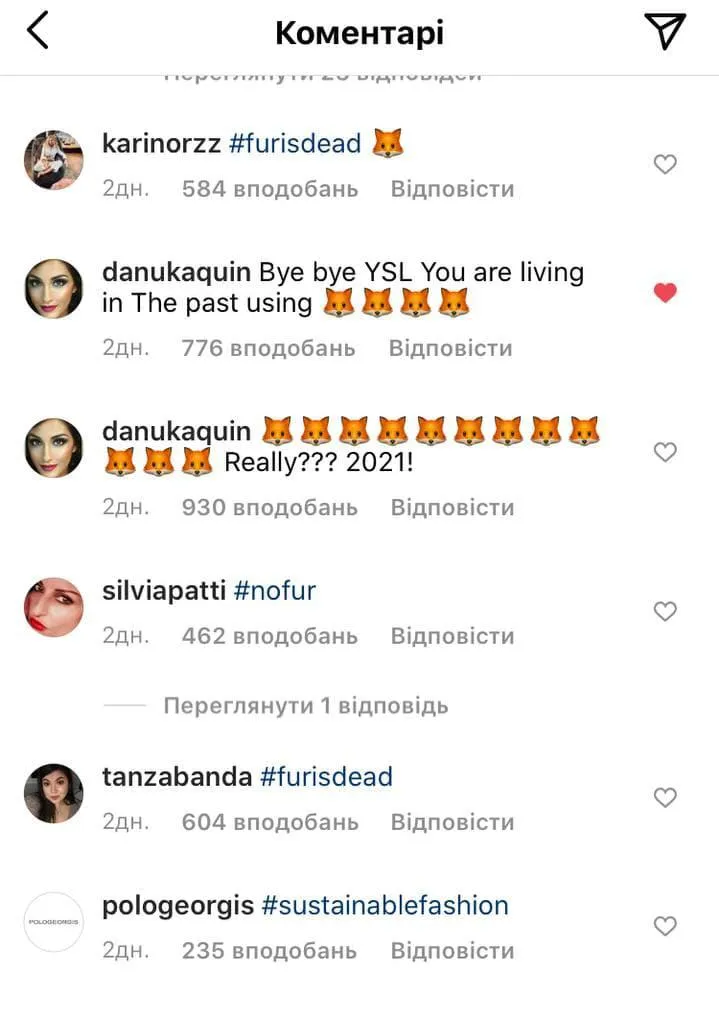Image resolution: width=719 pixels, height=1016 pixels.
Task: Open tanzabanda's avatar
Action: [x=54, y=793]
